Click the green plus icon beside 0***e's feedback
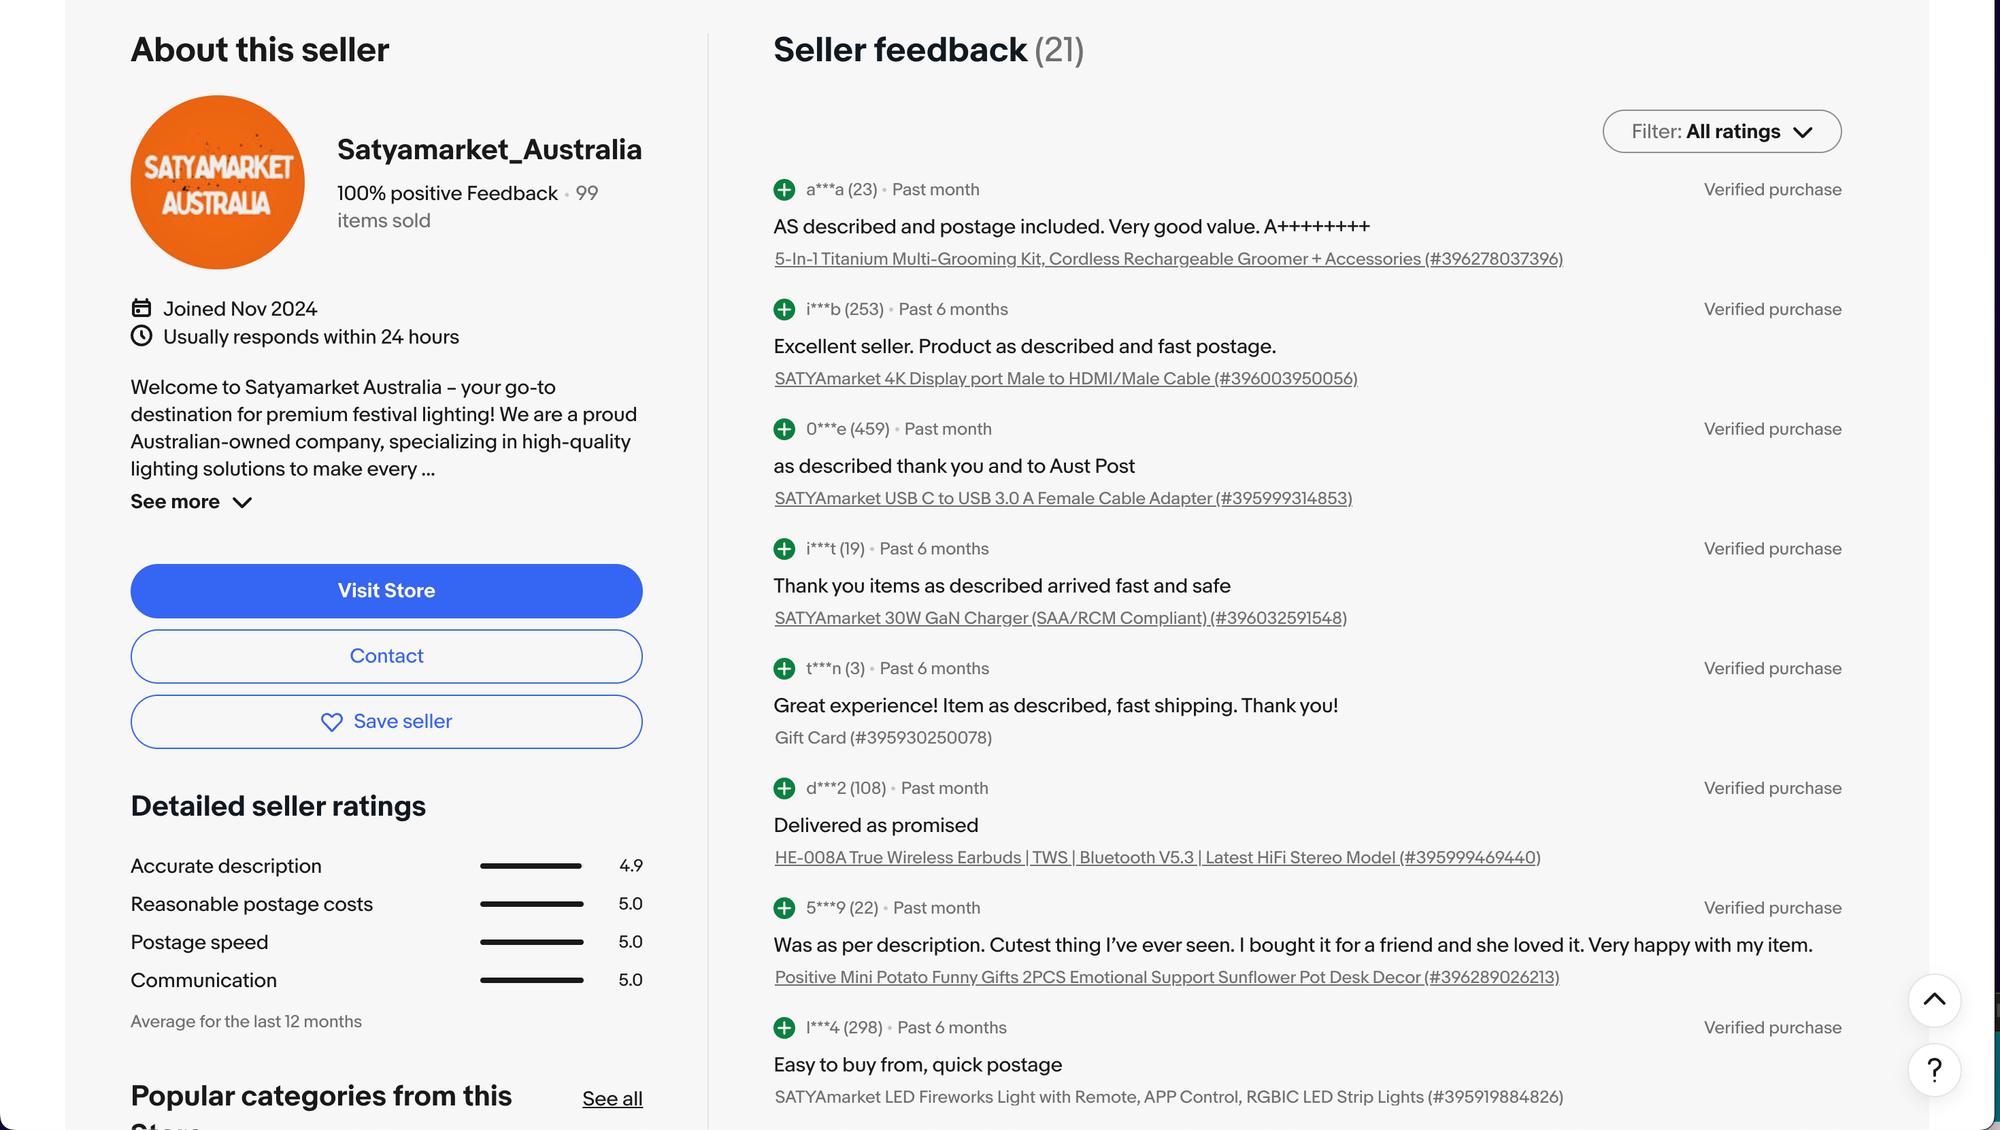The image size is (2000, 1130). click(x=784, y=429)
